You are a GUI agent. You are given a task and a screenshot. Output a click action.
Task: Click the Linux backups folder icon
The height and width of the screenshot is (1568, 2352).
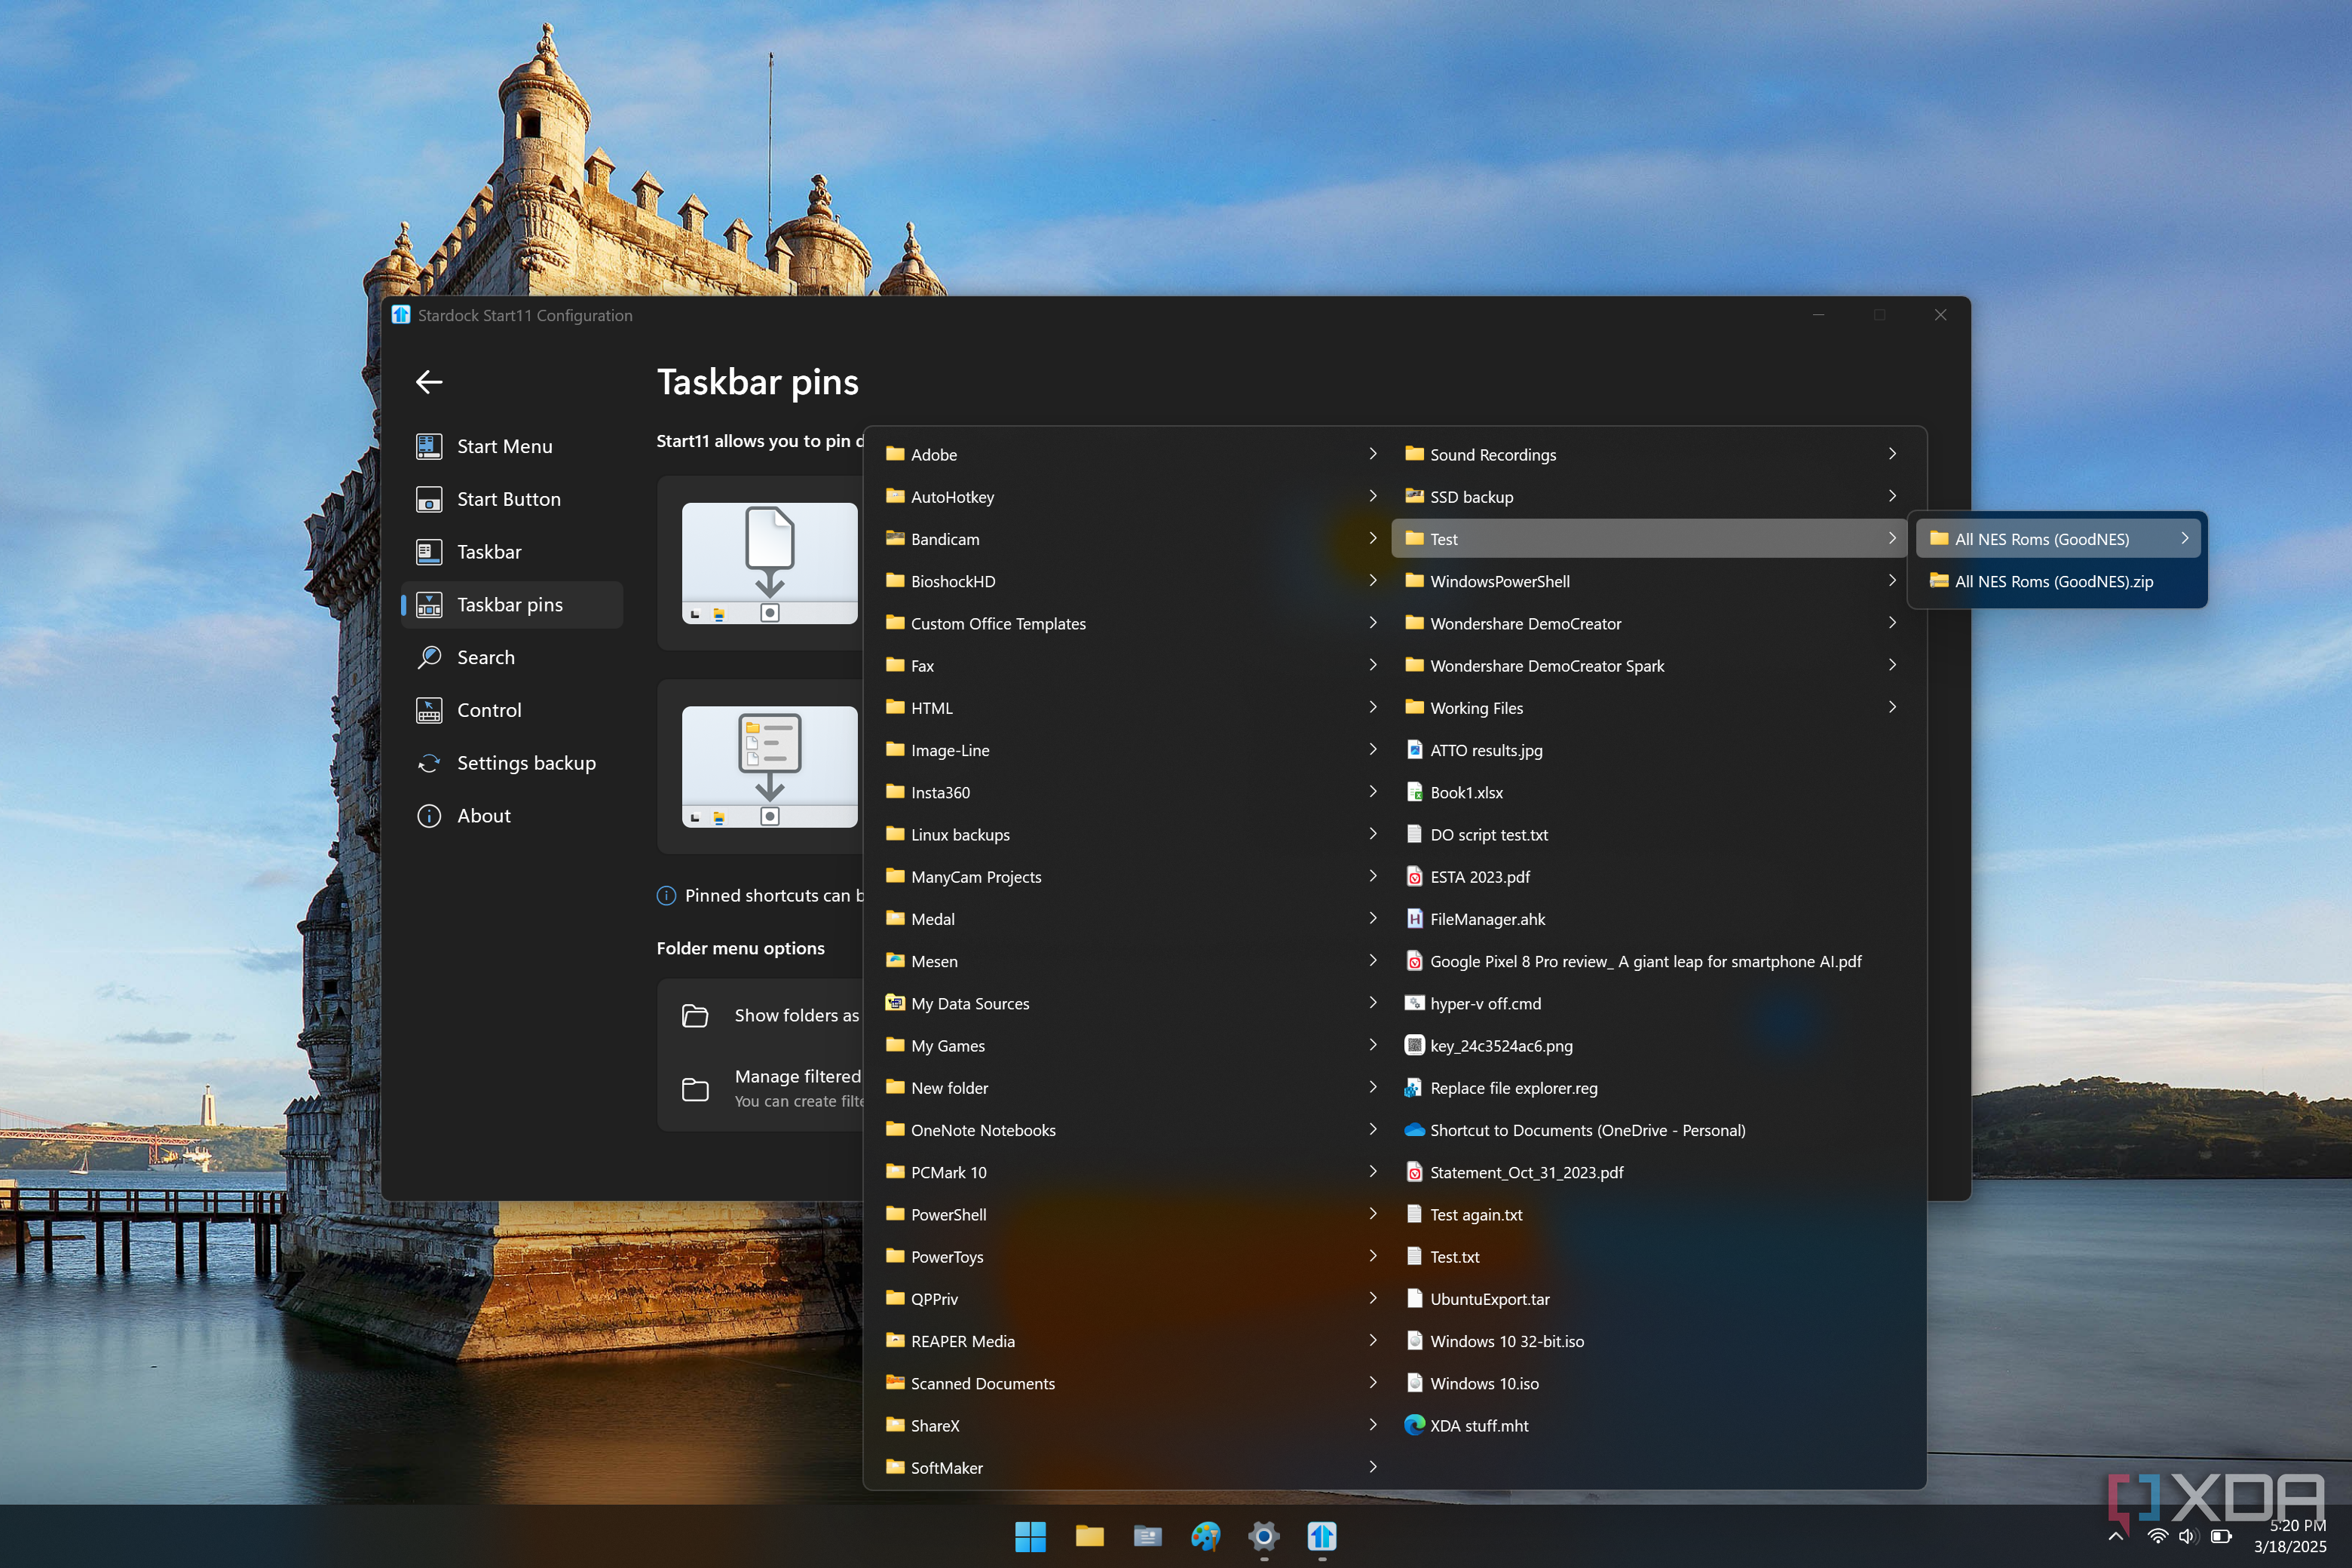click(x=895, y=834)
